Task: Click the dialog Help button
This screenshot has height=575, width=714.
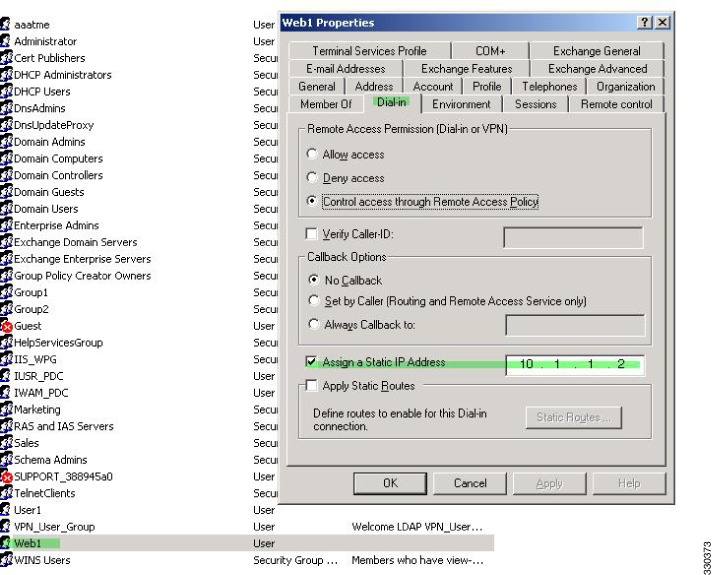Action: (629, 483)
